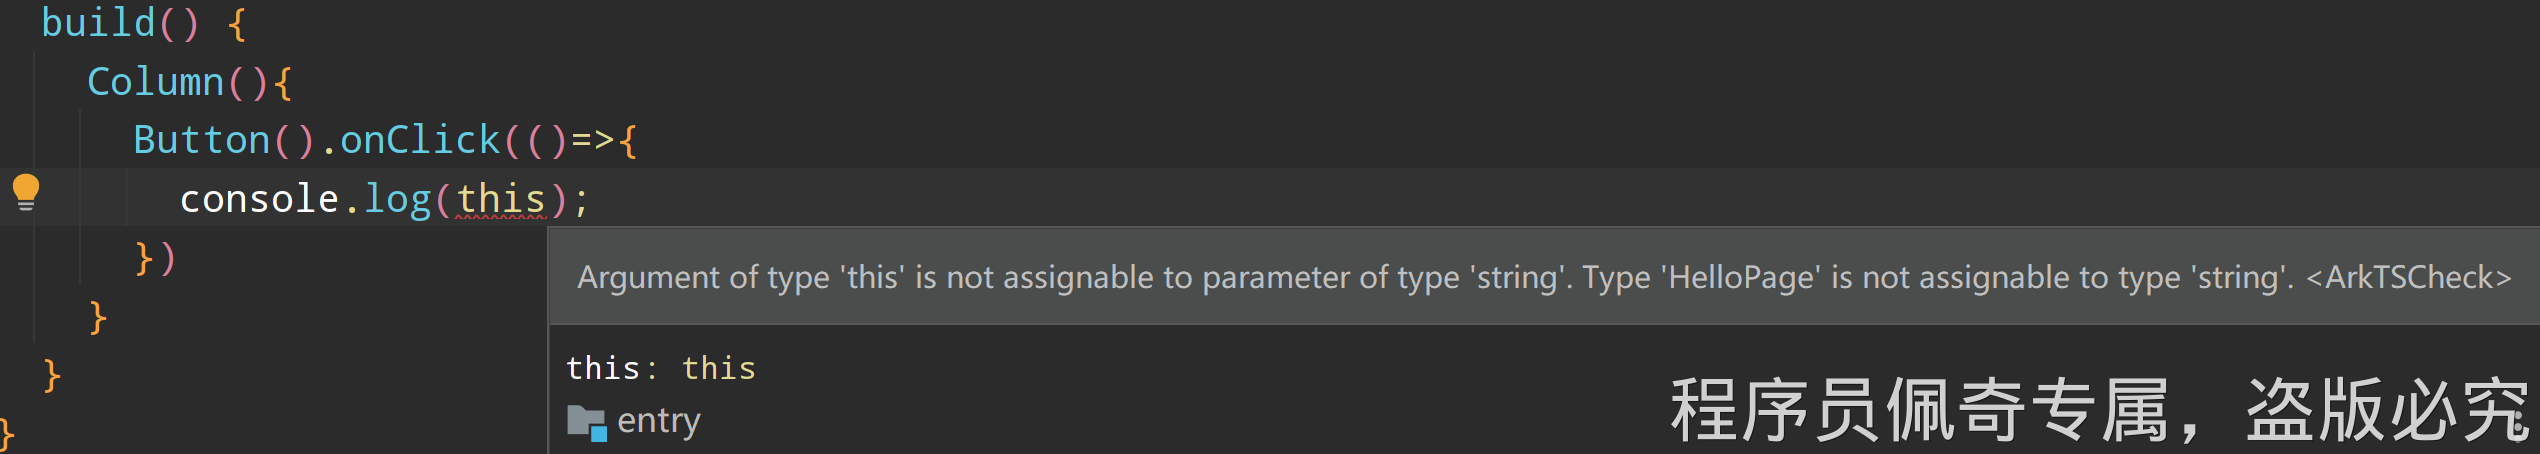Click the "log" method name
Image resolution: width=2540 pixels, height=454 pixels.
[397, 199]
